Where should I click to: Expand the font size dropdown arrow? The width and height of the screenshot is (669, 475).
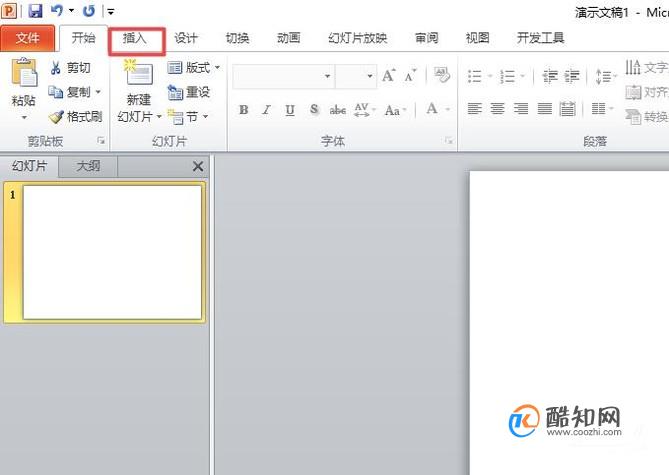(369, 76)
